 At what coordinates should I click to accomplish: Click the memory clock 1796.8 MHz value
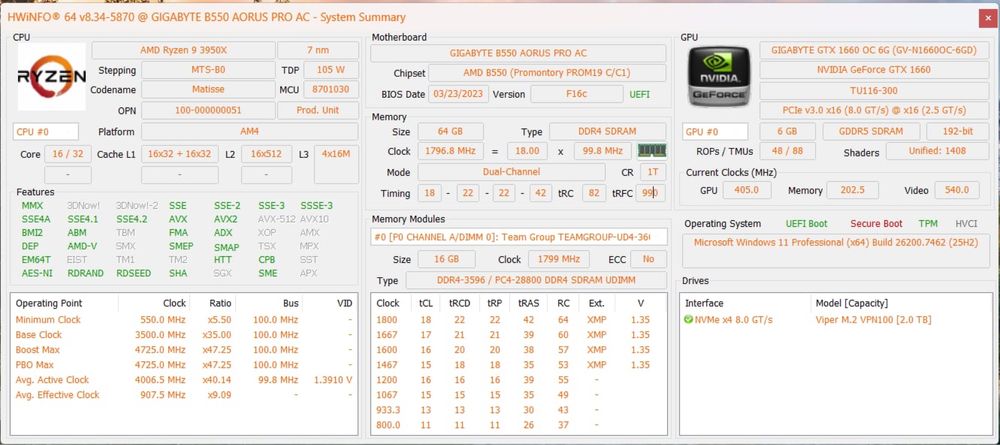450,152
